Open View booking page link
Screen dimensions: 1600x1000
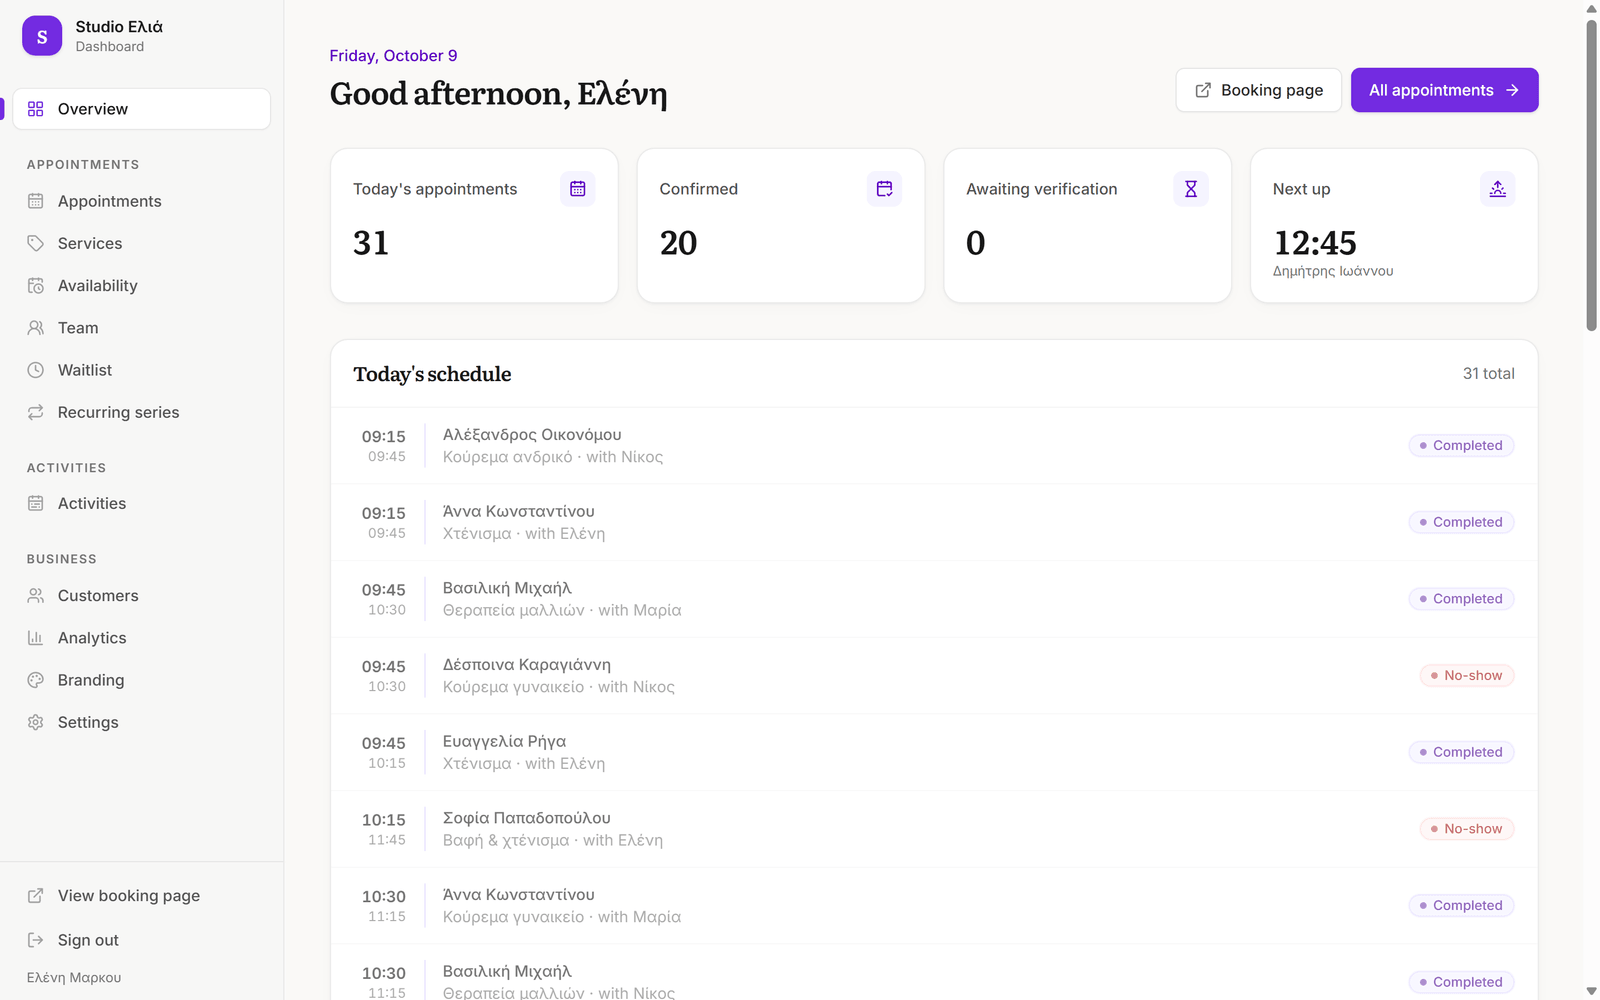(x=141, y=896)
